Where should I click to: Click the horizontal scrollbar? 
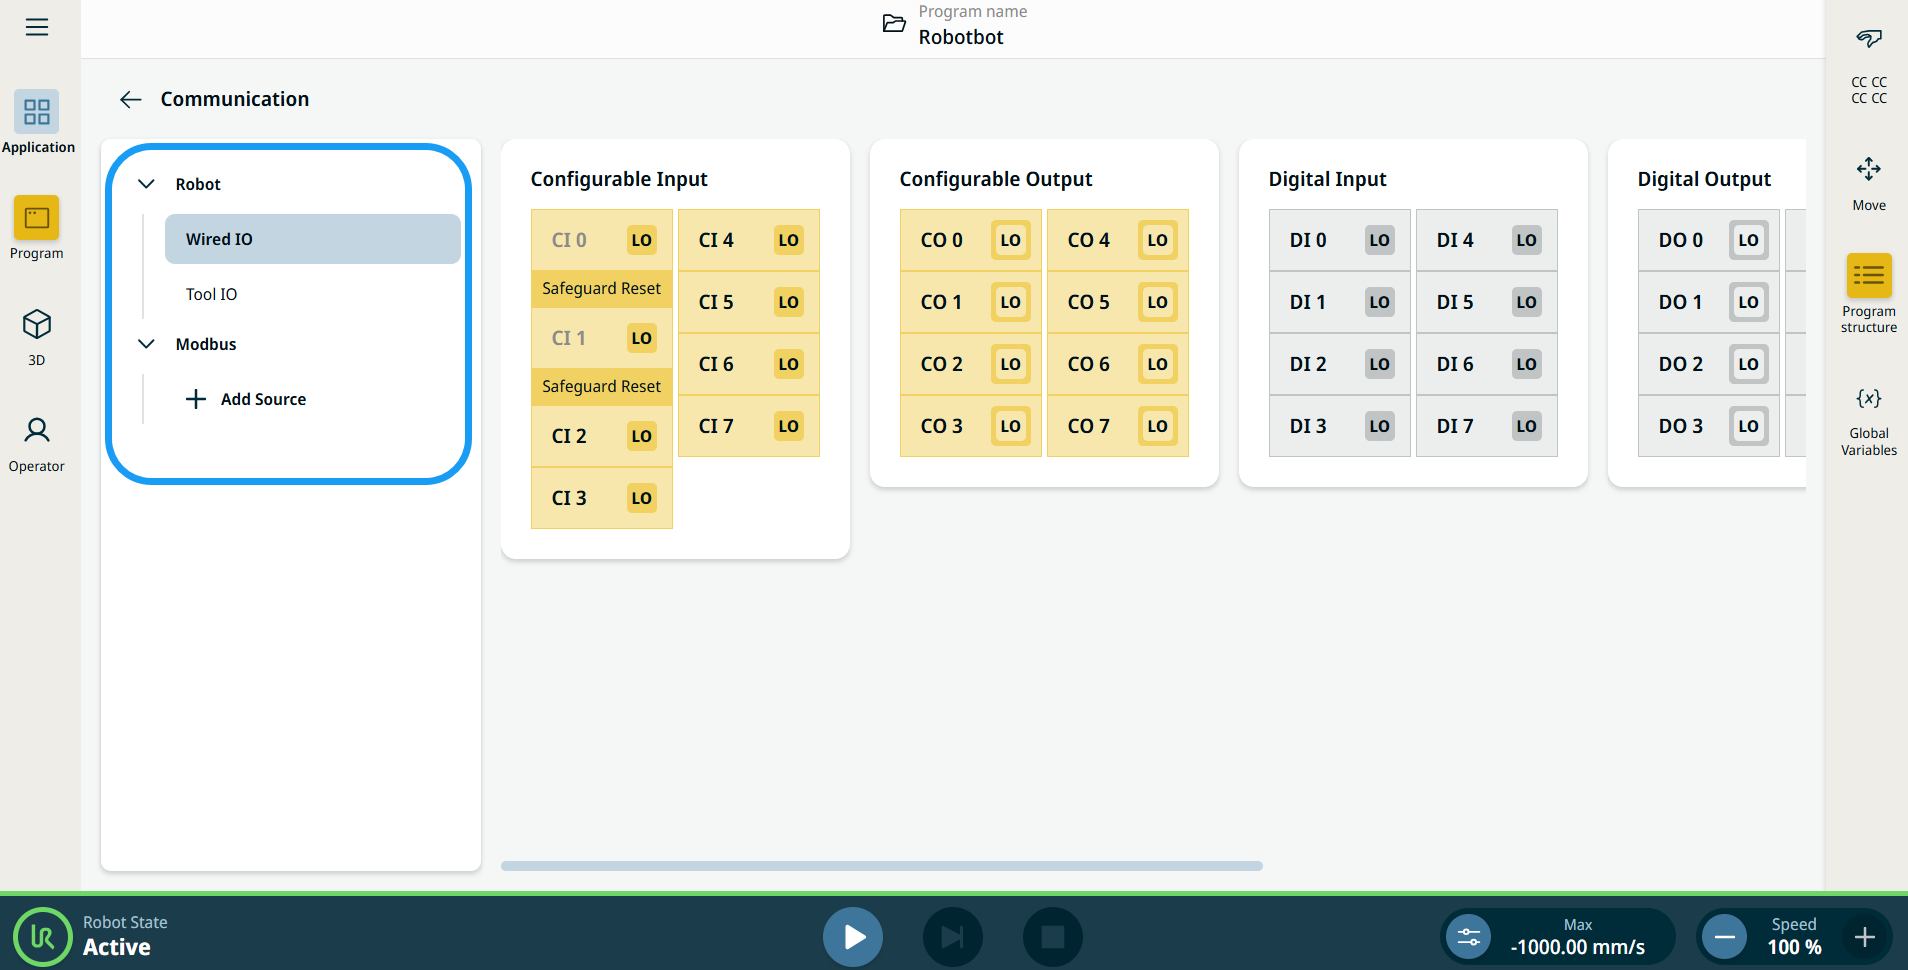[x=881, y=866]
